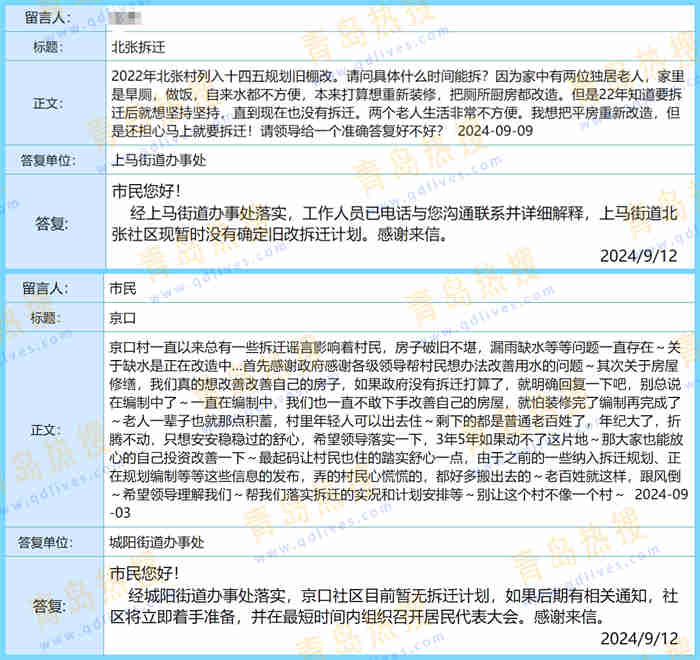Click the '答复单位:' label beside 上马街道办事处
This screenshot has height=660, width=700.
point(48,160)
